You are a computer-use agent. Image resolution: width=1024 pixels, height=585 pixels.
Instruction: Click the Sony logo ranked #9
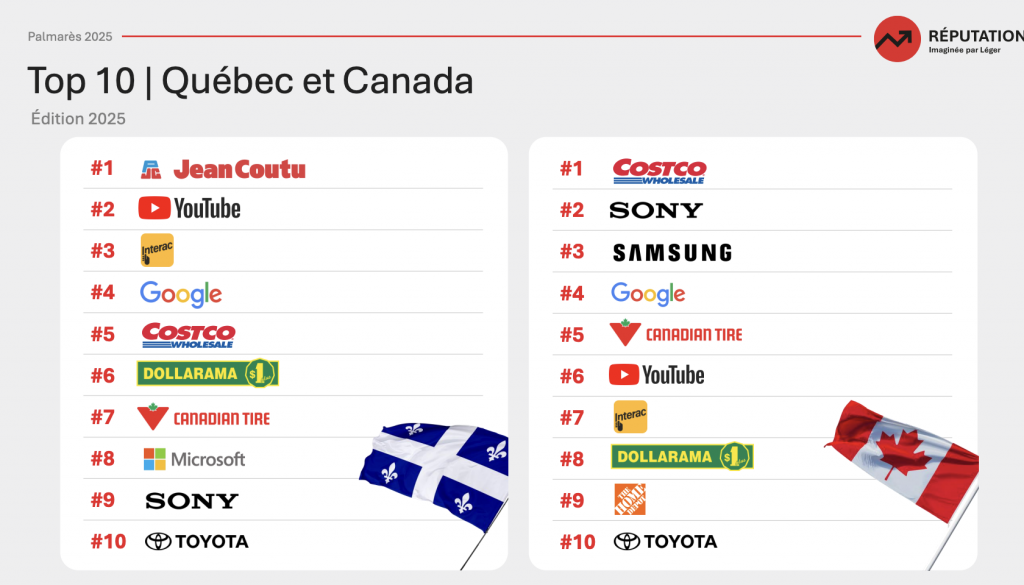[x=192, y=500]
